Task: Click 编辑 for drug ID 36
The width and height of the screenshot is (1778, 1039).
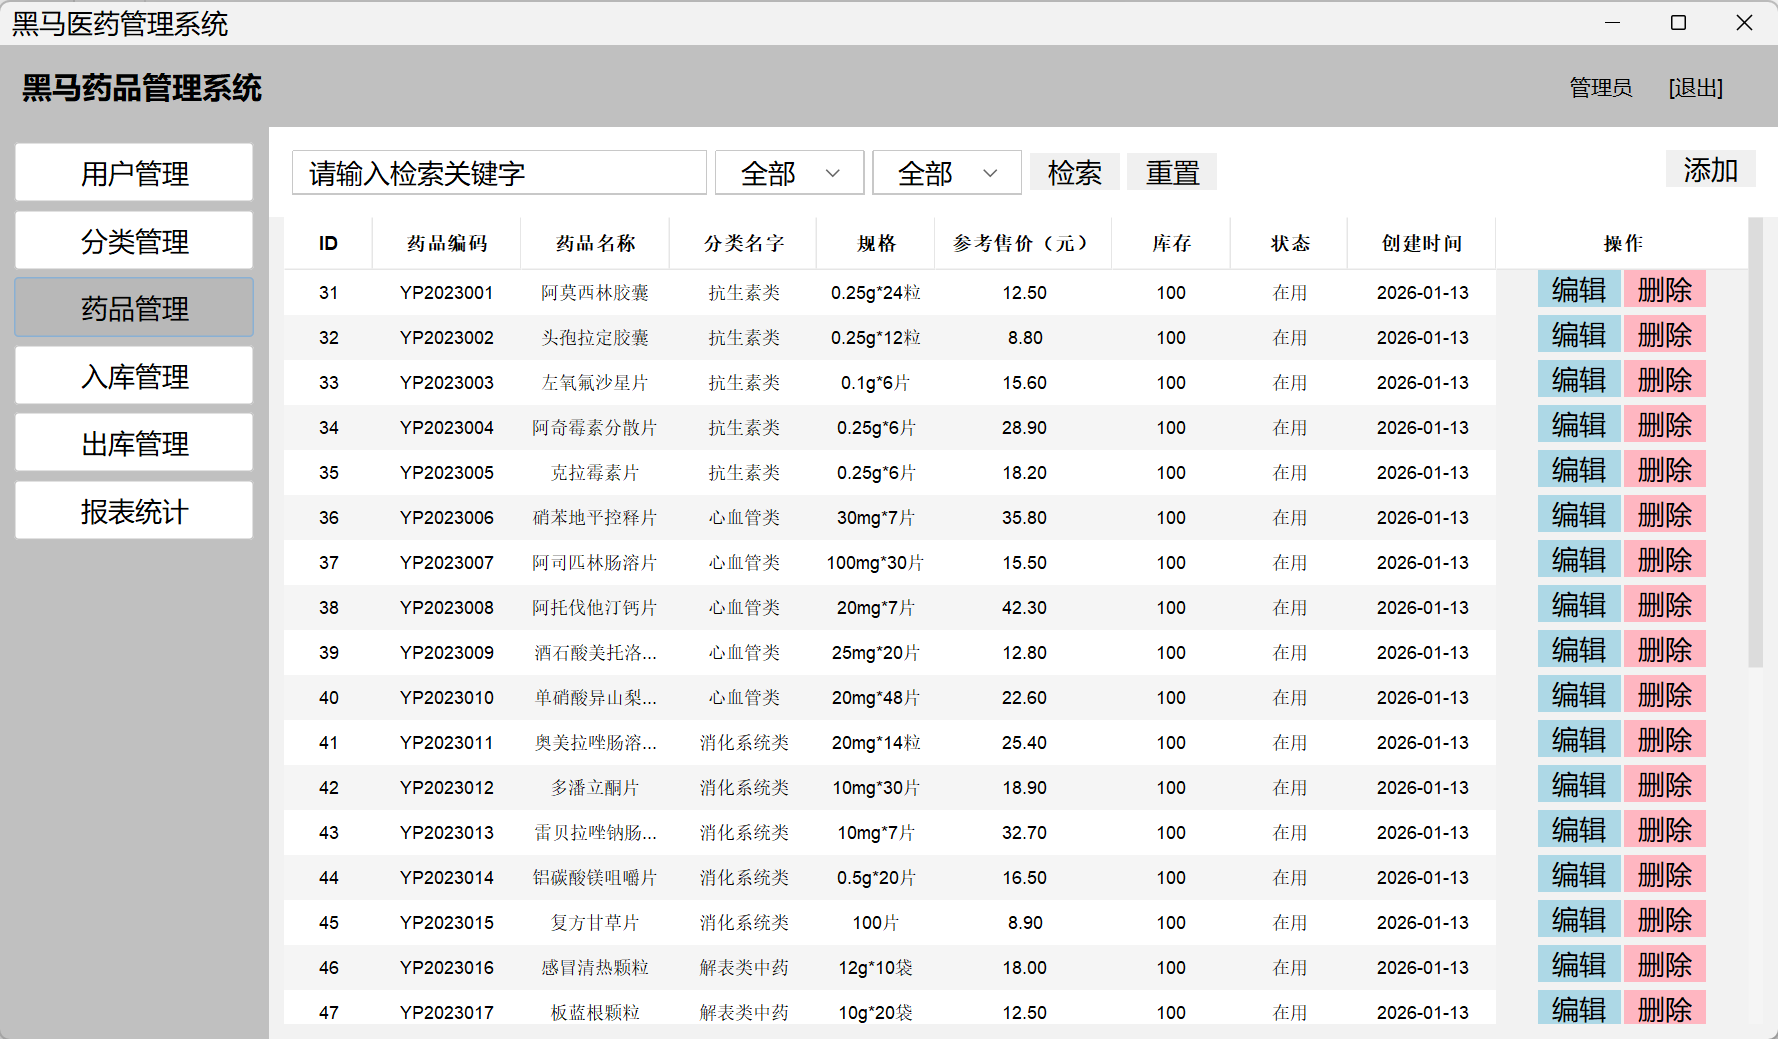Action: pos(1579,515)
